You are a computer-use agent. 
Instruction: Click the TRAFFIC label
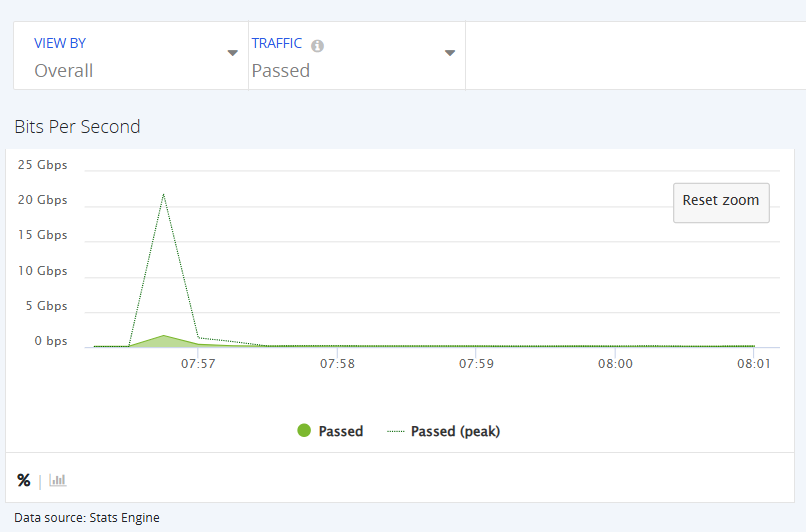point(277,43)
